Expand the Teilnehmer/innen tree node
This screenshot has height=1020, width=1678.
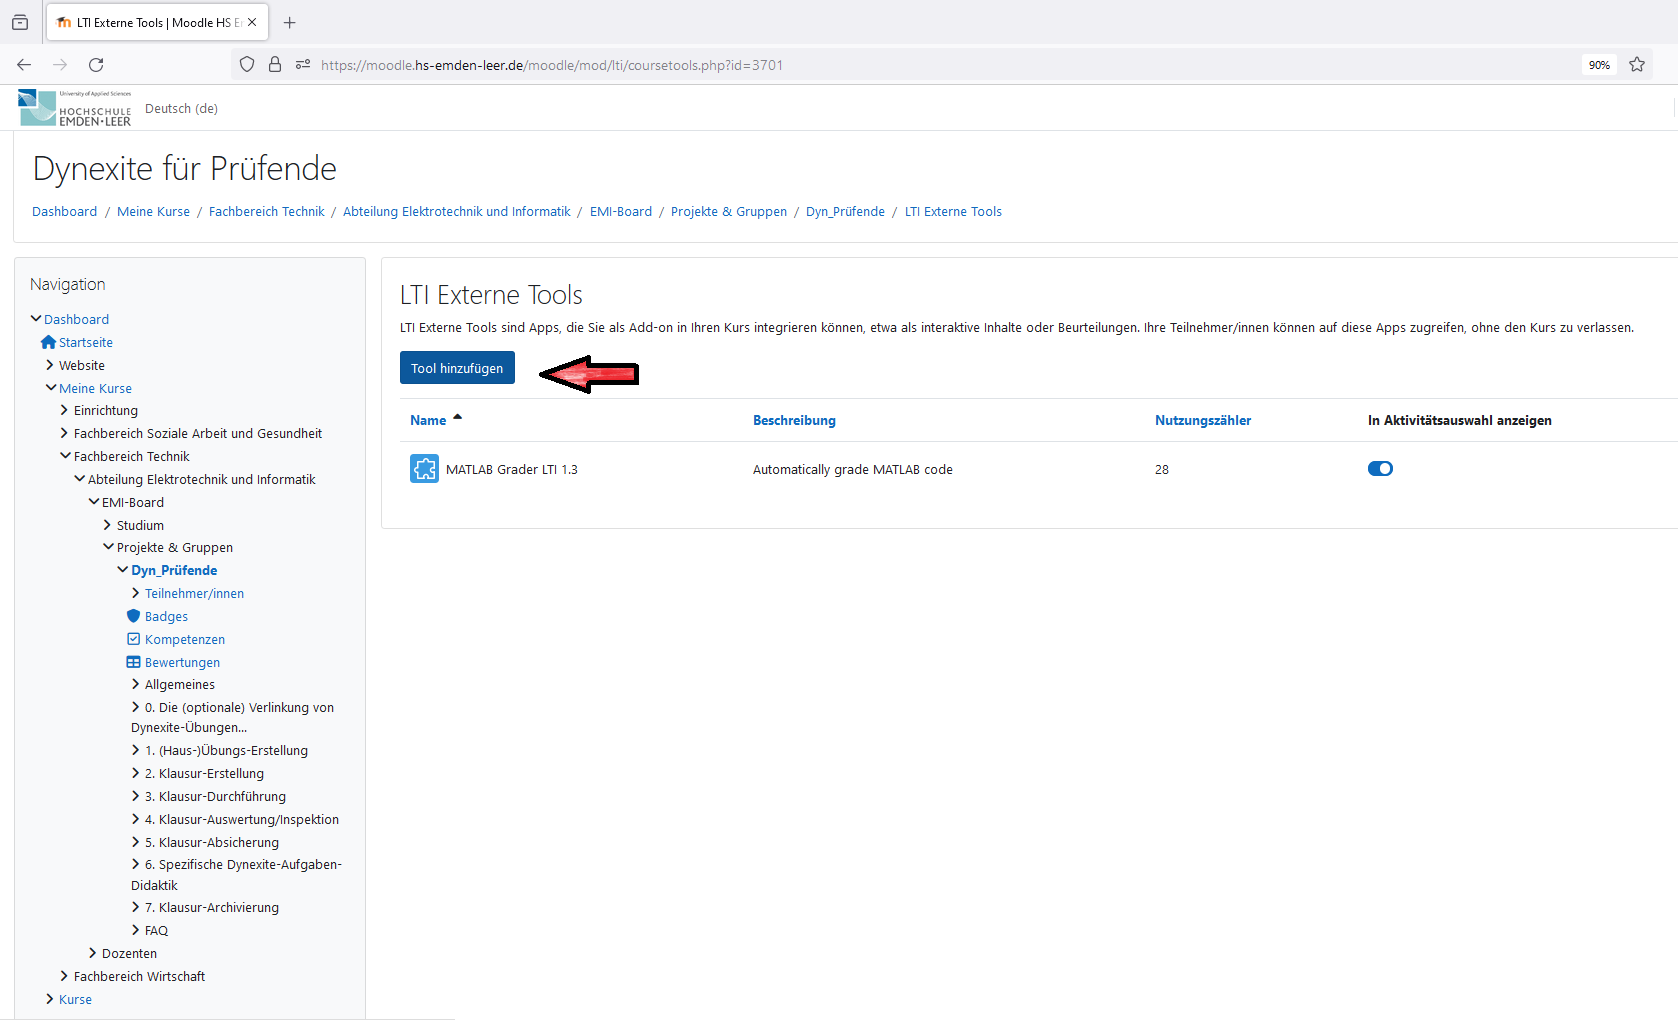[136, 593]
